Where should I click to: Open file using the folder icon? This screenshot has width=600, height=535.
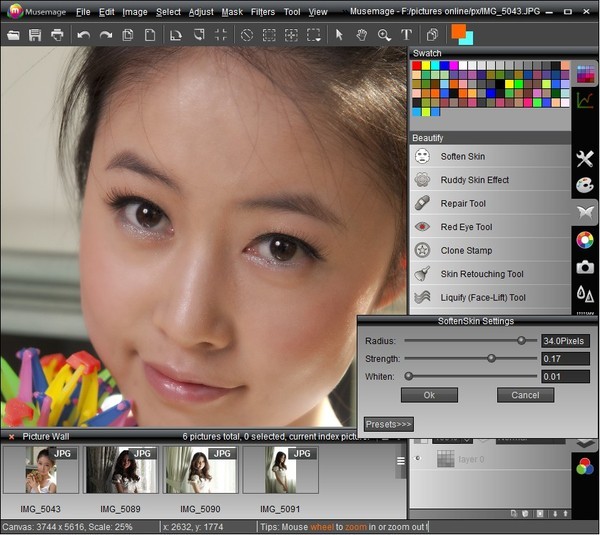pyautogui.click(x=13, y=35)
